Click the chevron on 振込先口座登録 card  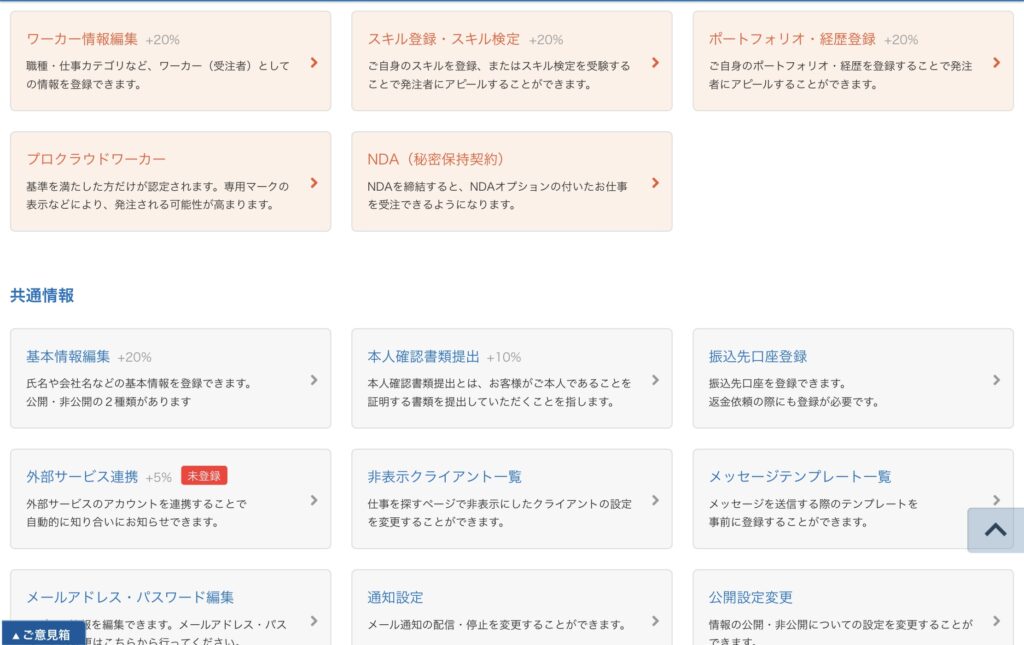coord(996,379)
